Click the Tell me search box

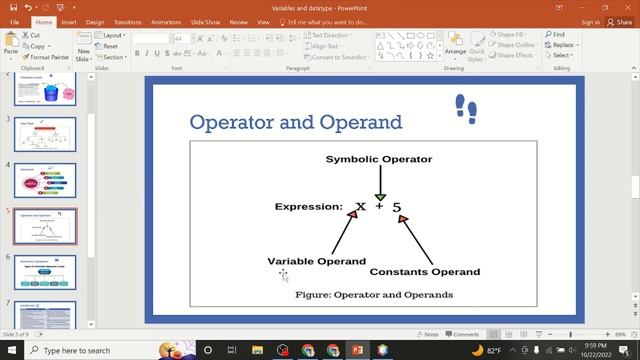[x=324, y=22]
